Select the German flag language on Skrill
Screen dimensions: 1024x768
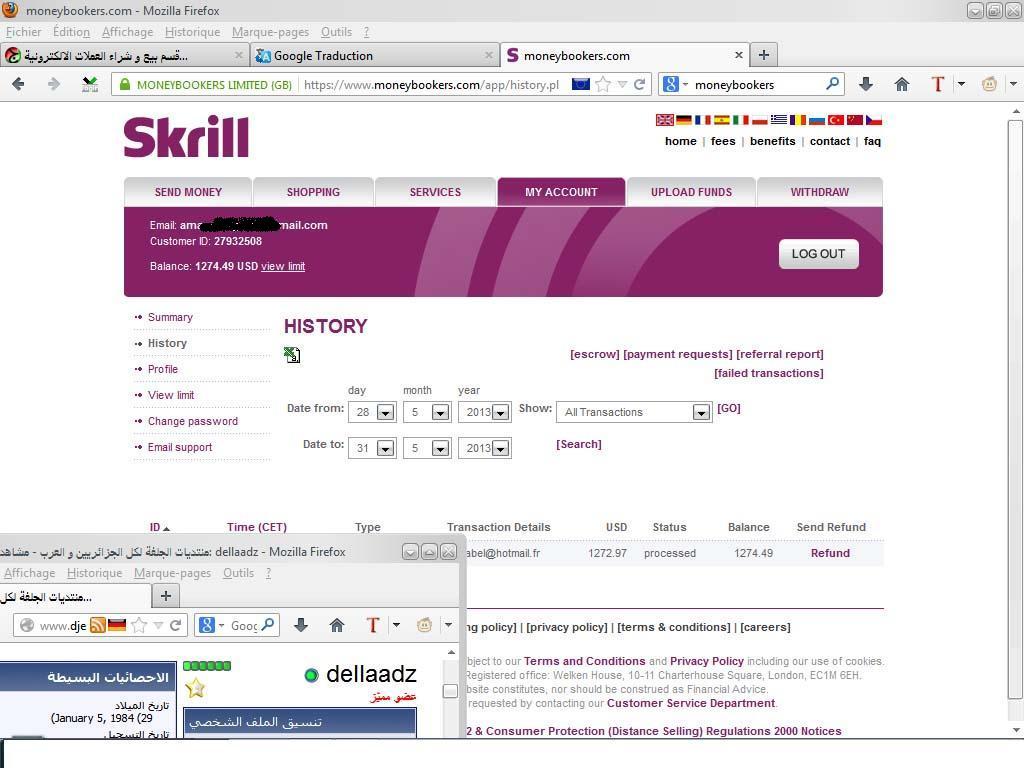coord(684,120)
